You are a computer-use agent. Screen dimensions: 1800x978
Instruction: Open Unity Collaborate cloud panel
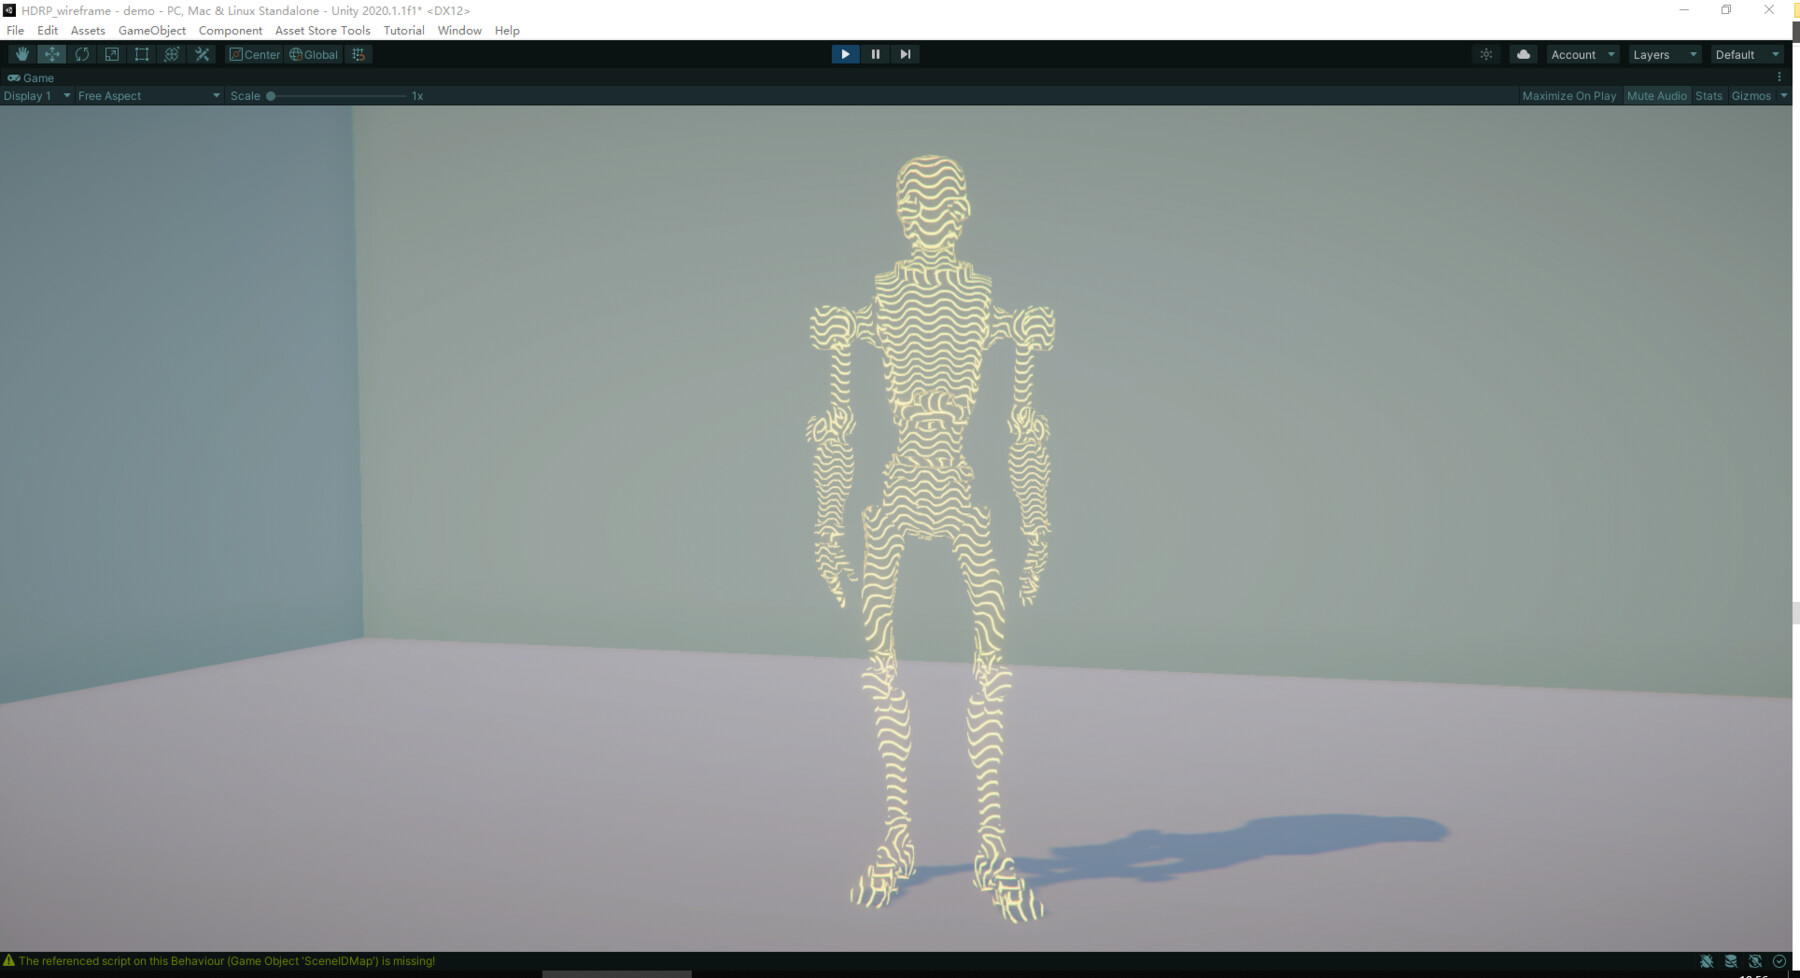coord(1522,54)
